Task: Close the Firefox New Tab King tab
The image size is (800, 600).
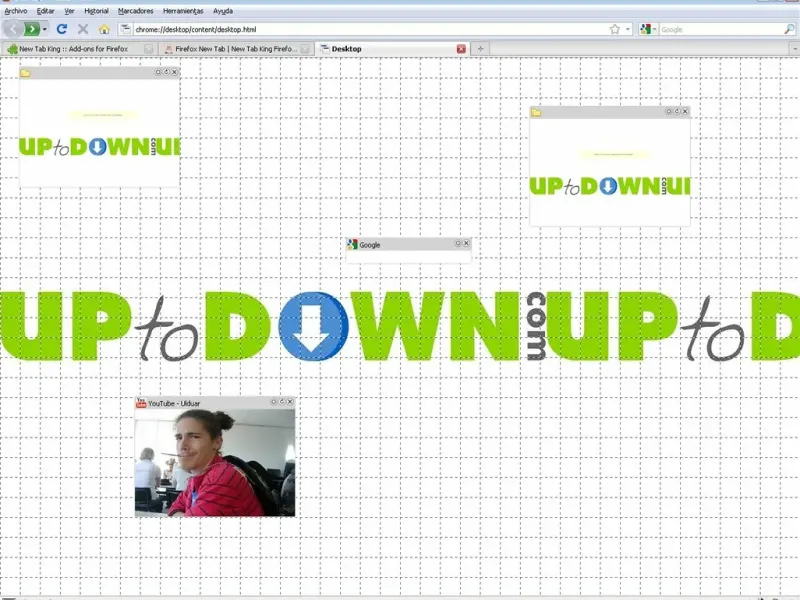Action: tap(305, 49)
